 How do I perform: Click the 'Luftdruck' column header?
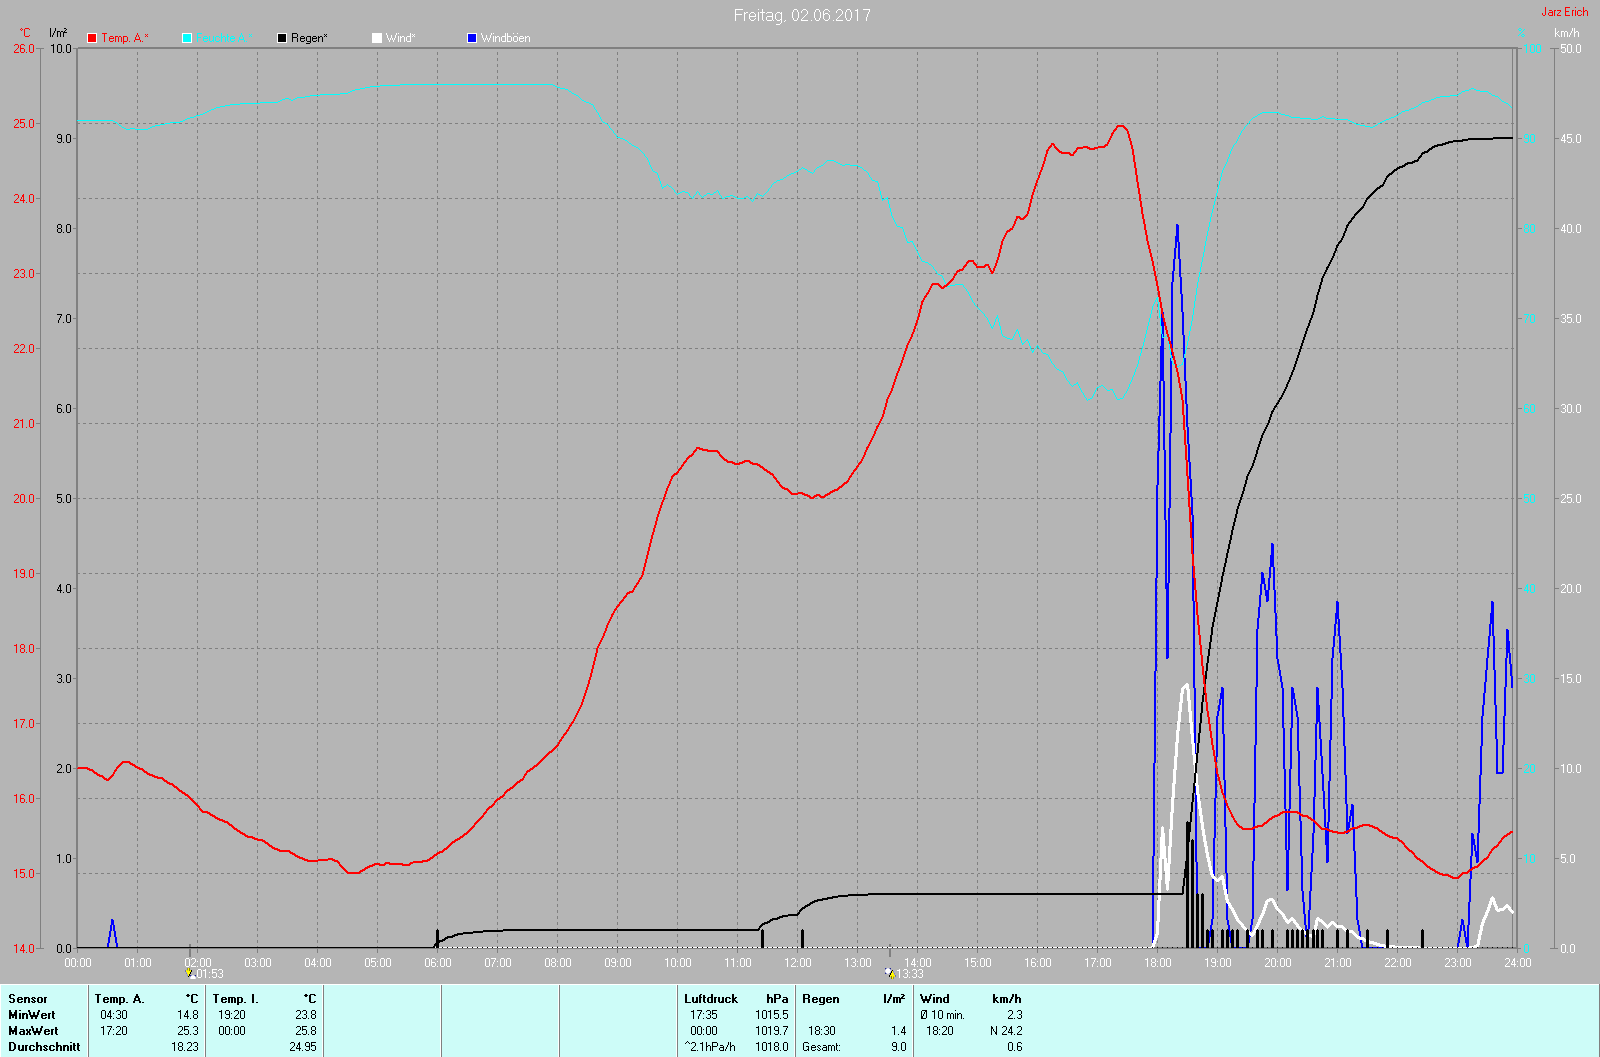(x=711, y=999)
